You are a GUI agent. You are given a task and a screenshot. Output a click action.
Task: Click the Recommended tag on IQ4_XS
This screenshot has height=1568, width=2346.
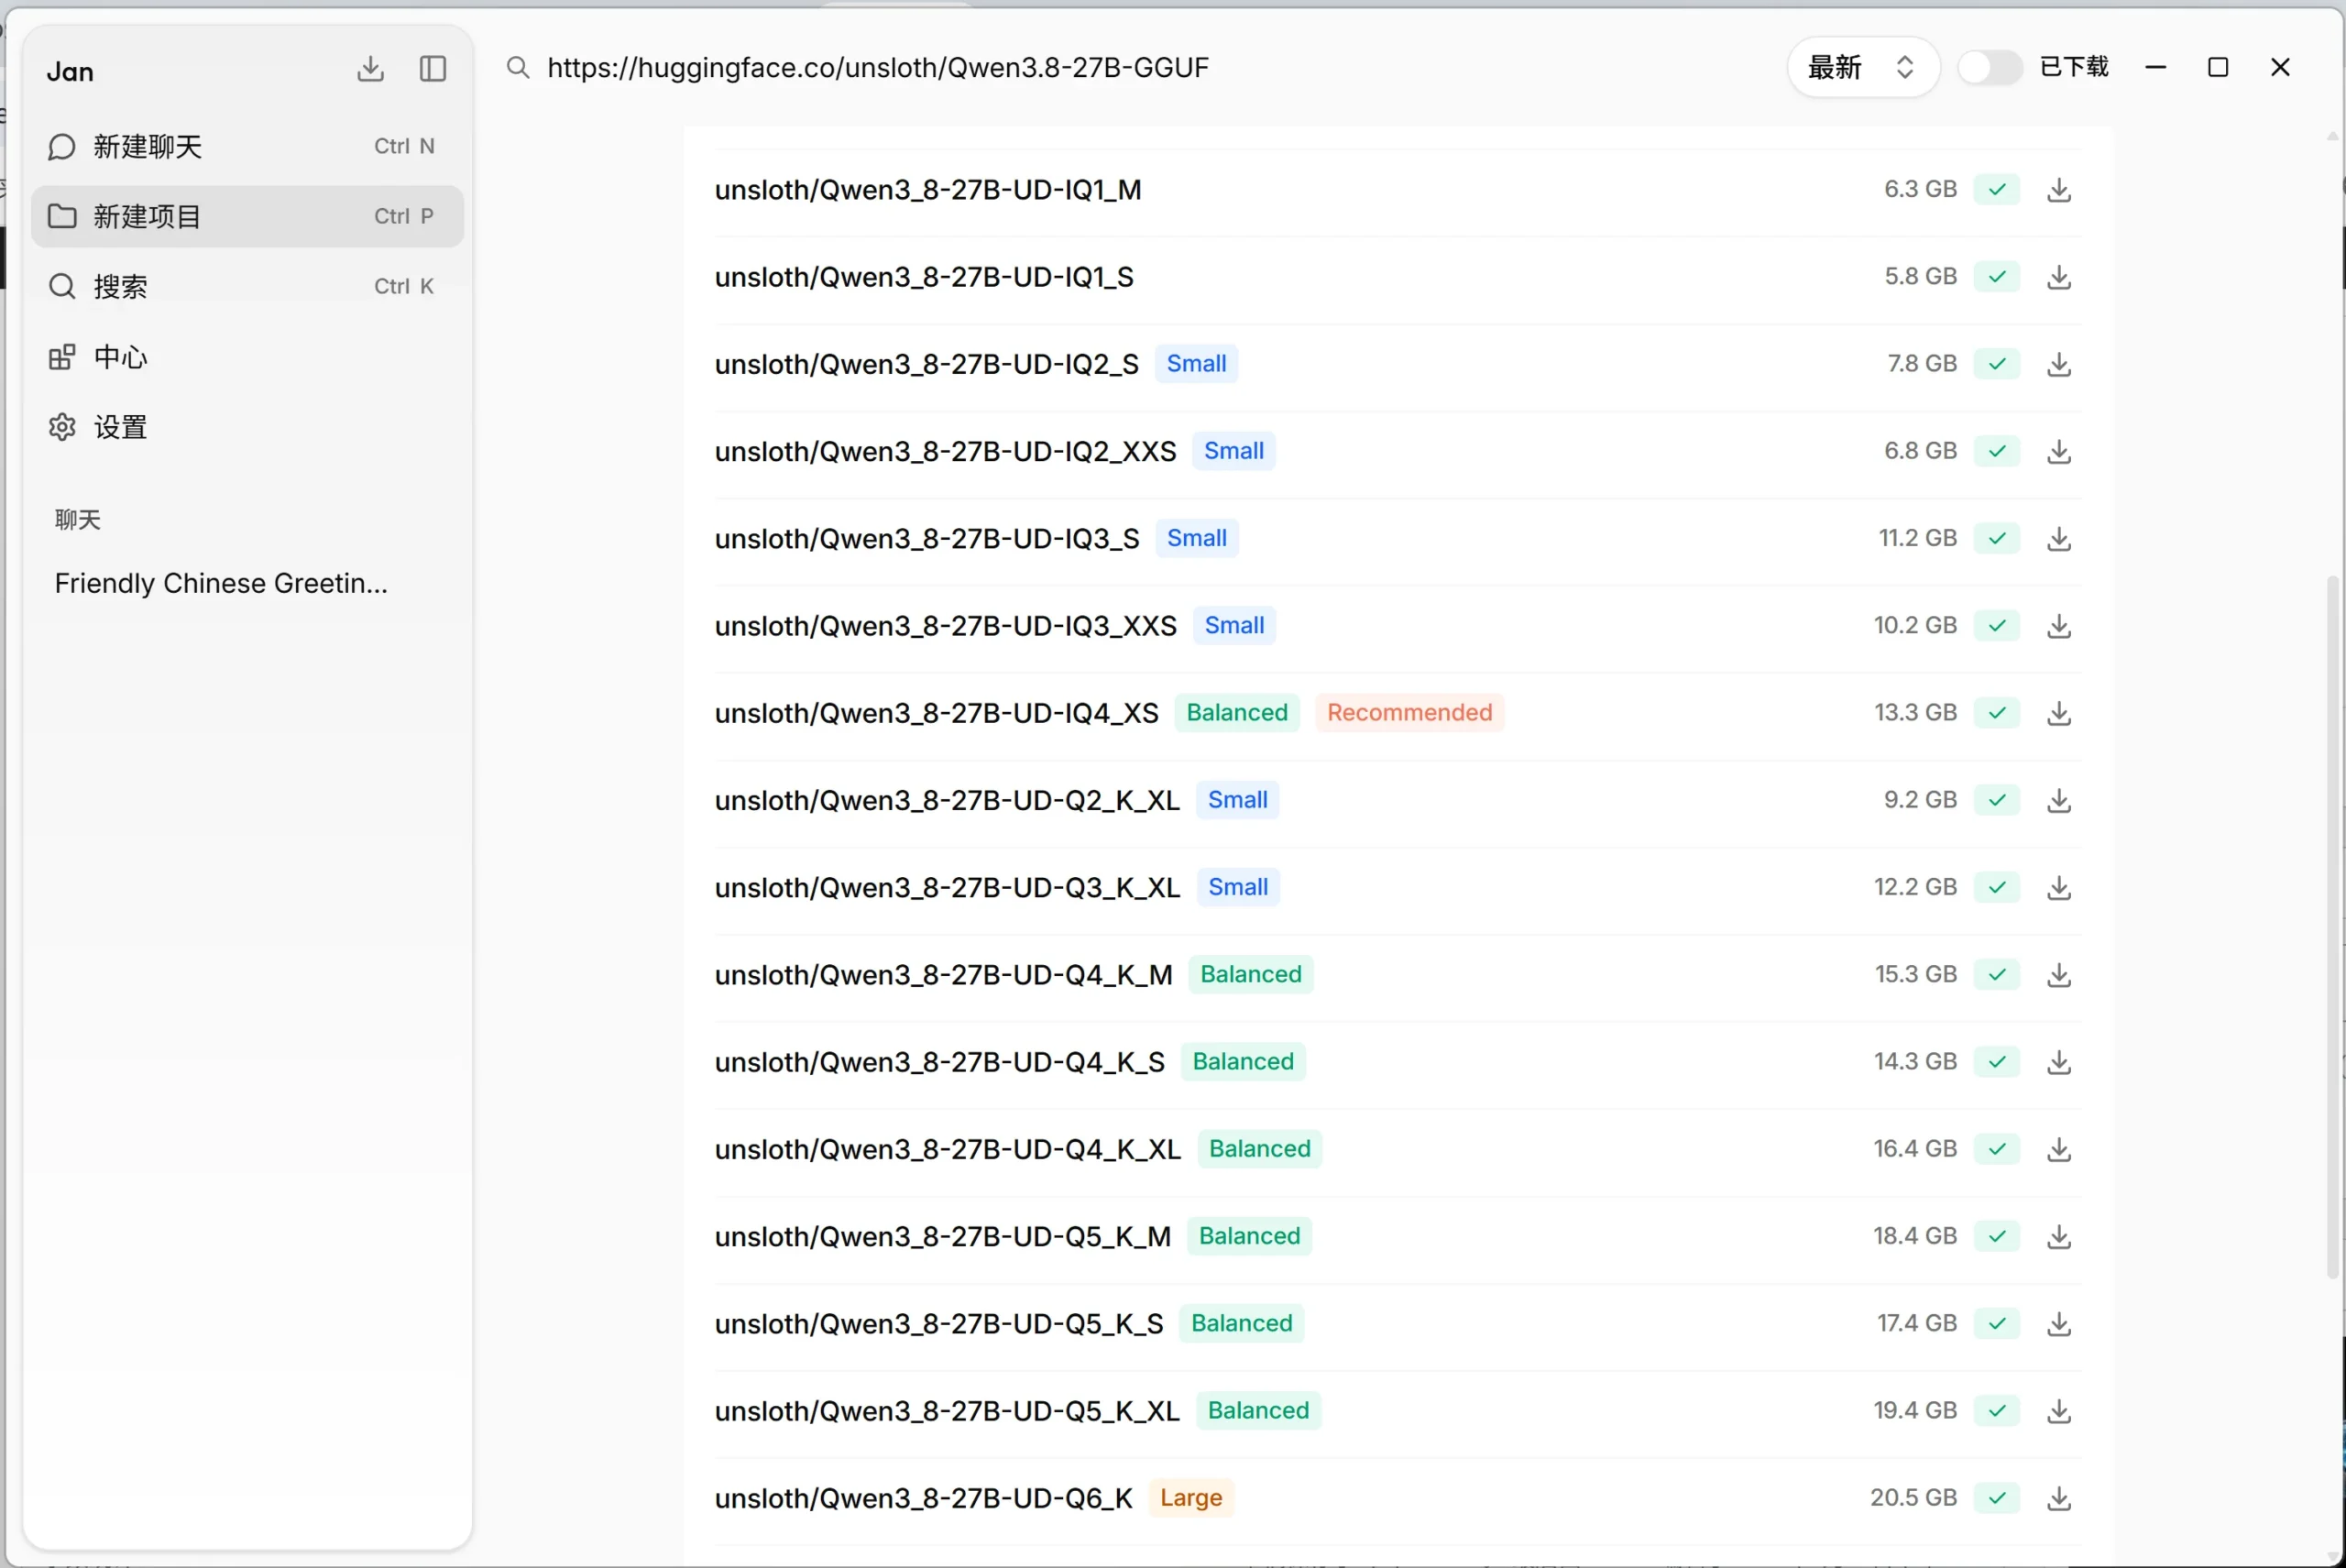click(1409, 713)
